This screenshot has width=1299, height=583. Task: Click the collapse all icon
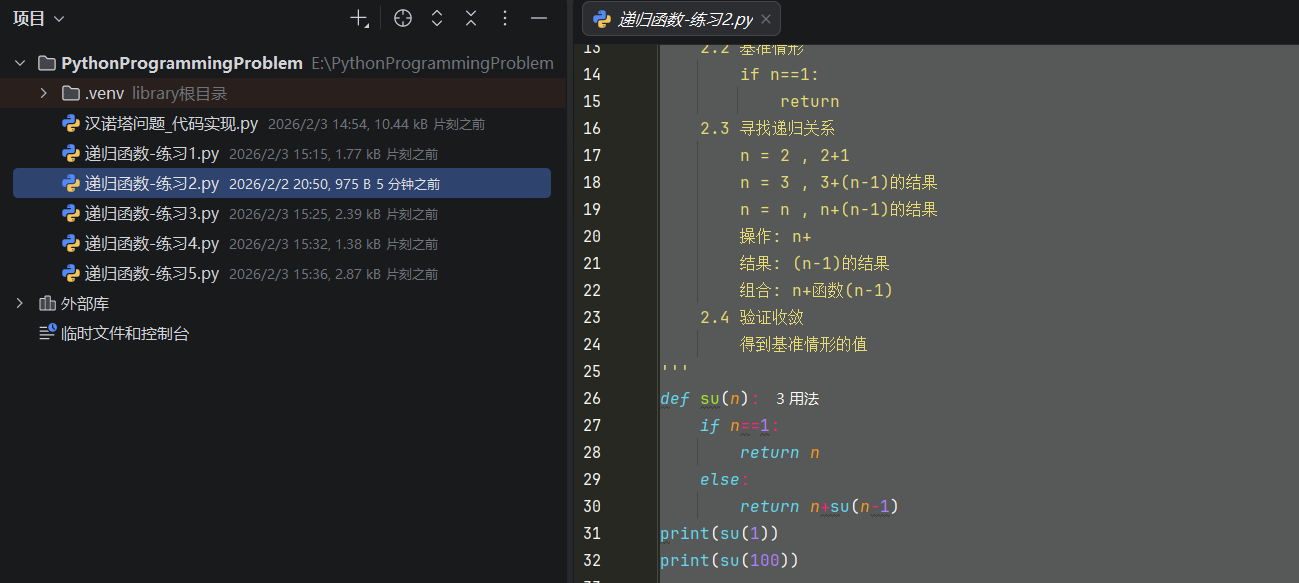471,18
